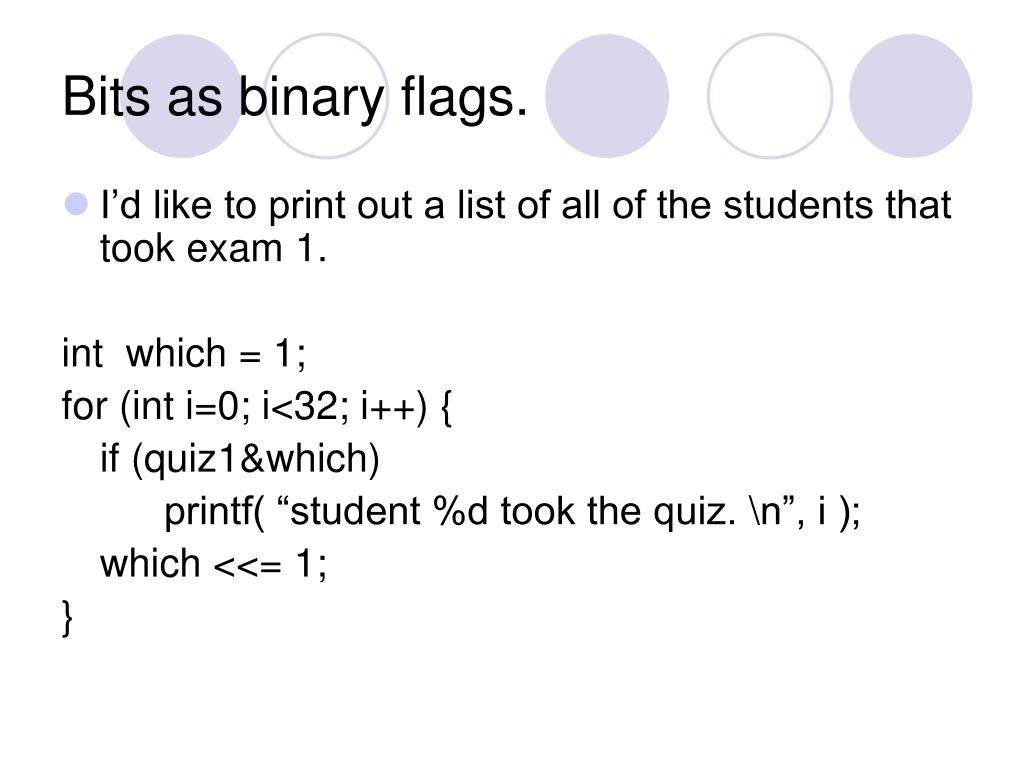Click the lavender bullet point marker
This screenshot has height=768, width=1024.
[76, 204]
